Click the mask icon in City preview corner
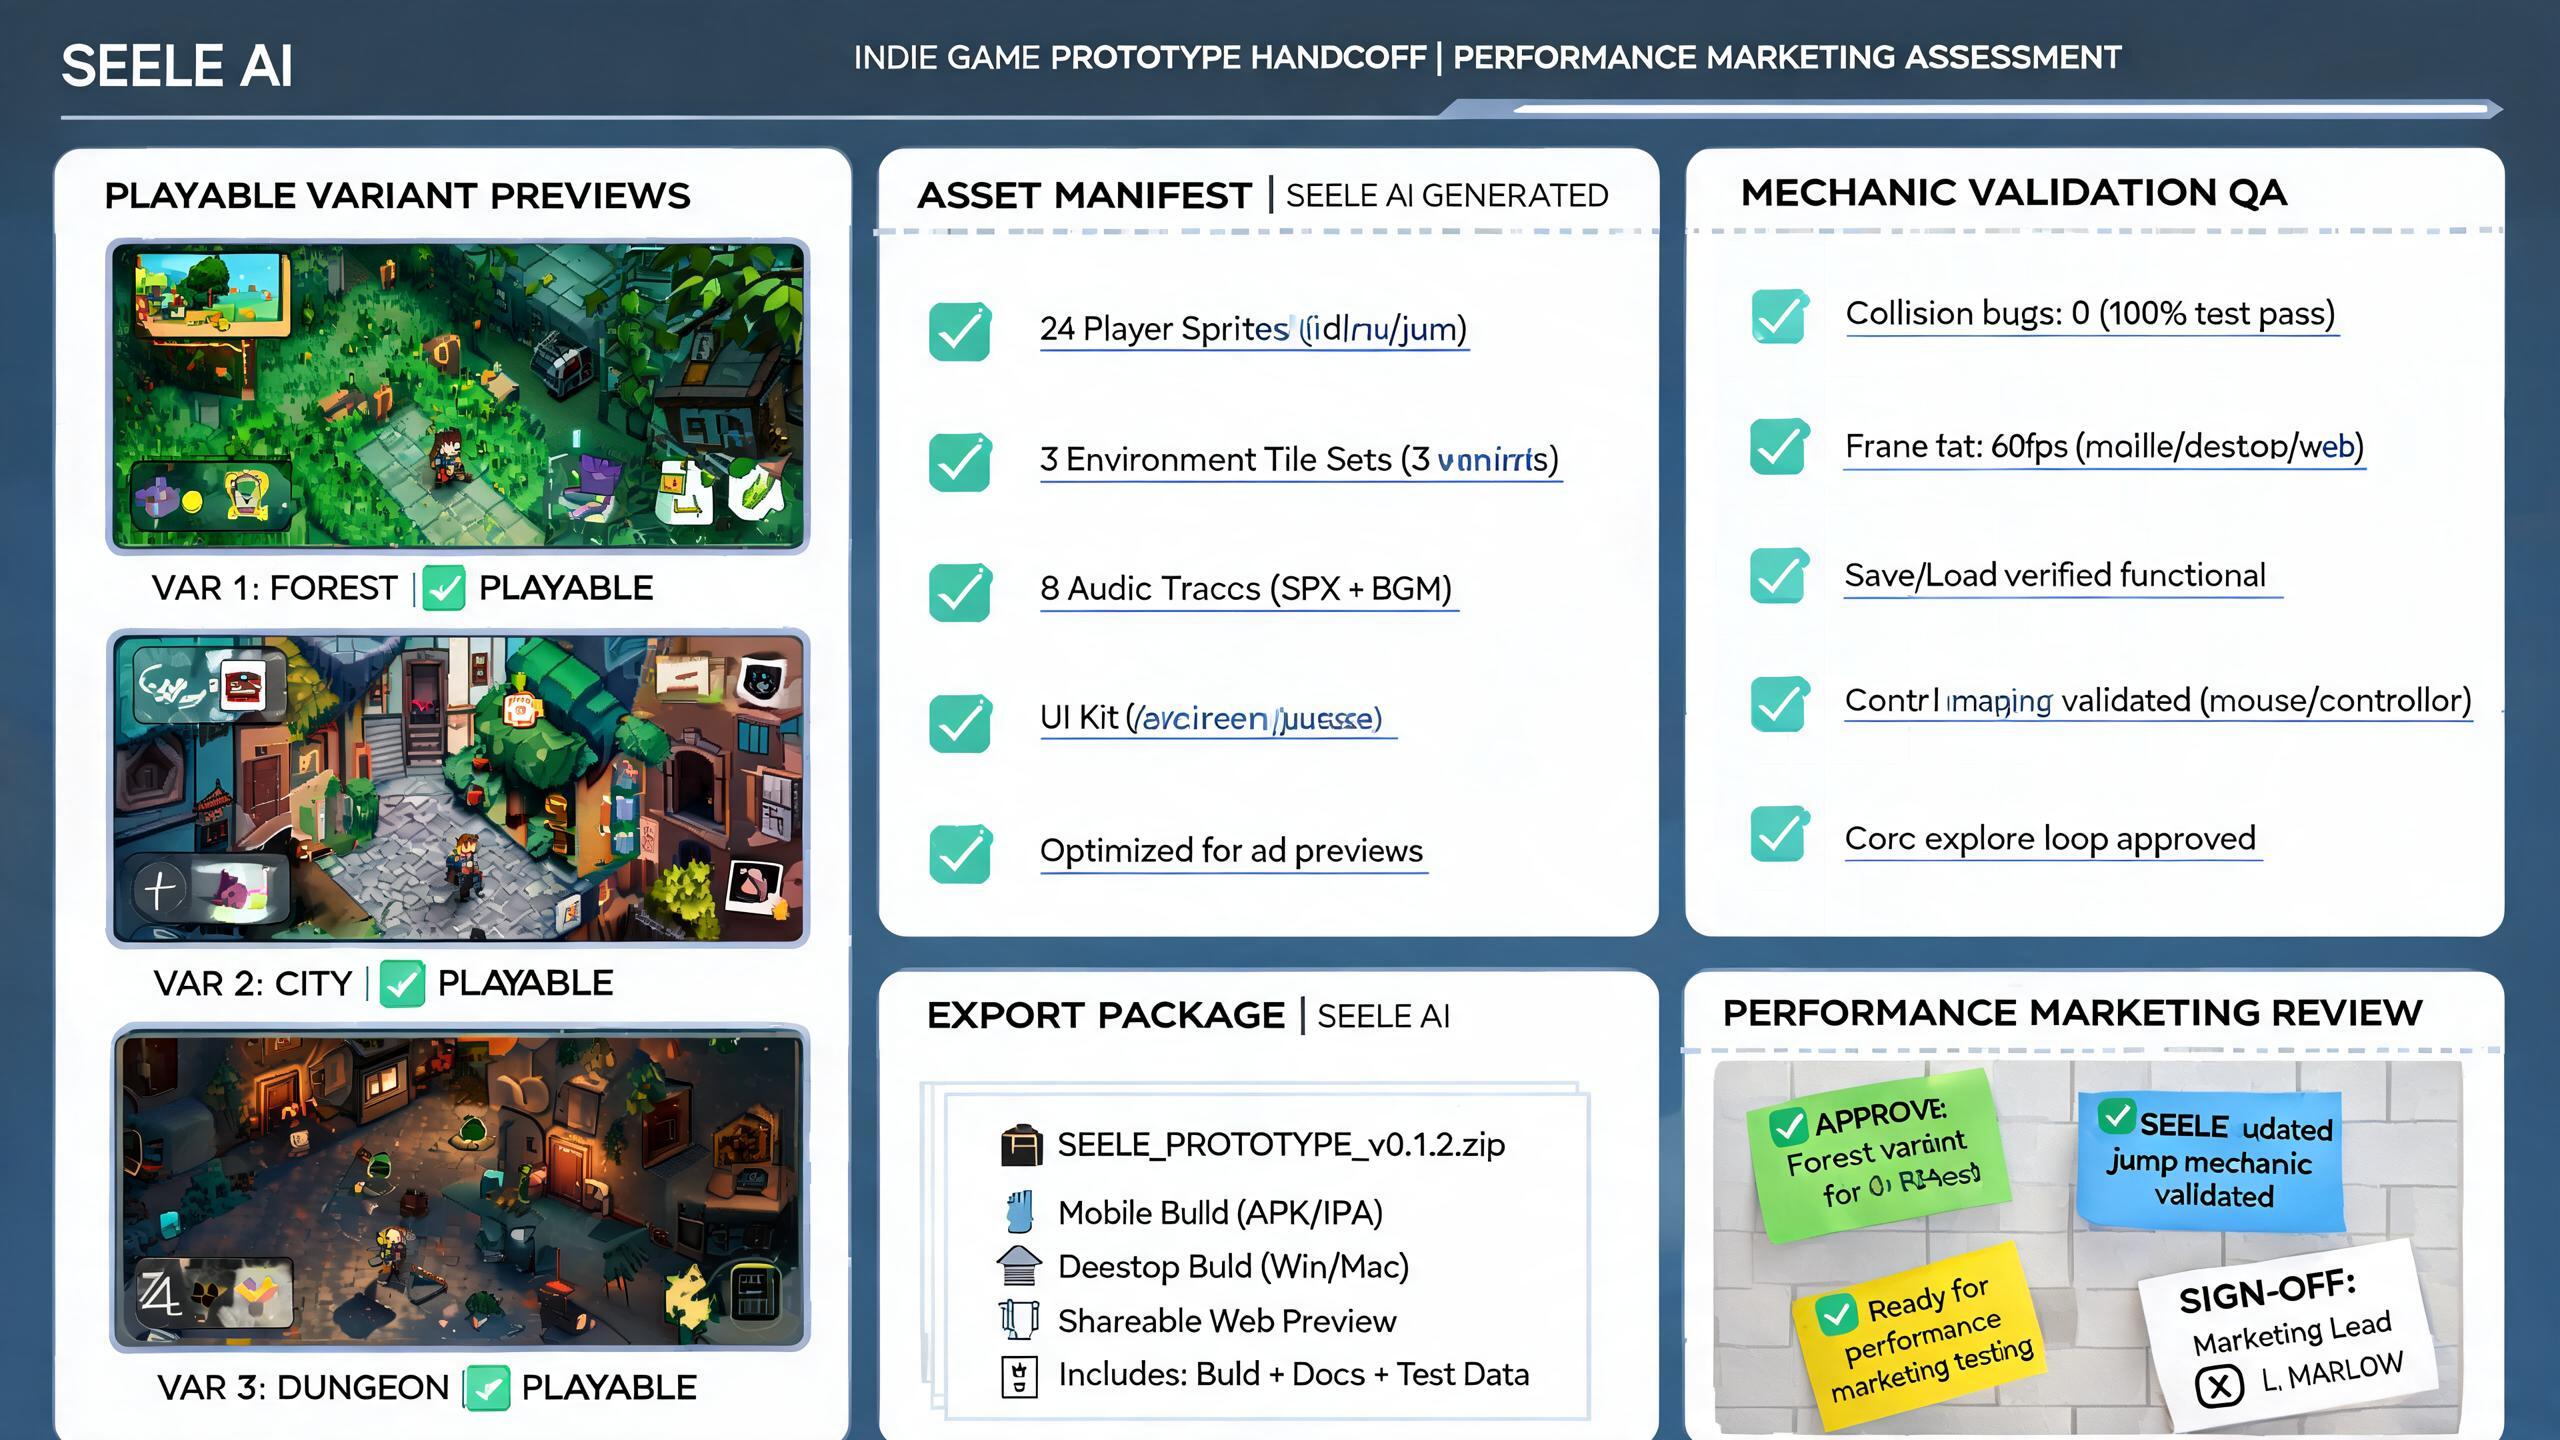Viewport: 2560px width, 1440px height. pyautogui.click(x=765, y=682)
